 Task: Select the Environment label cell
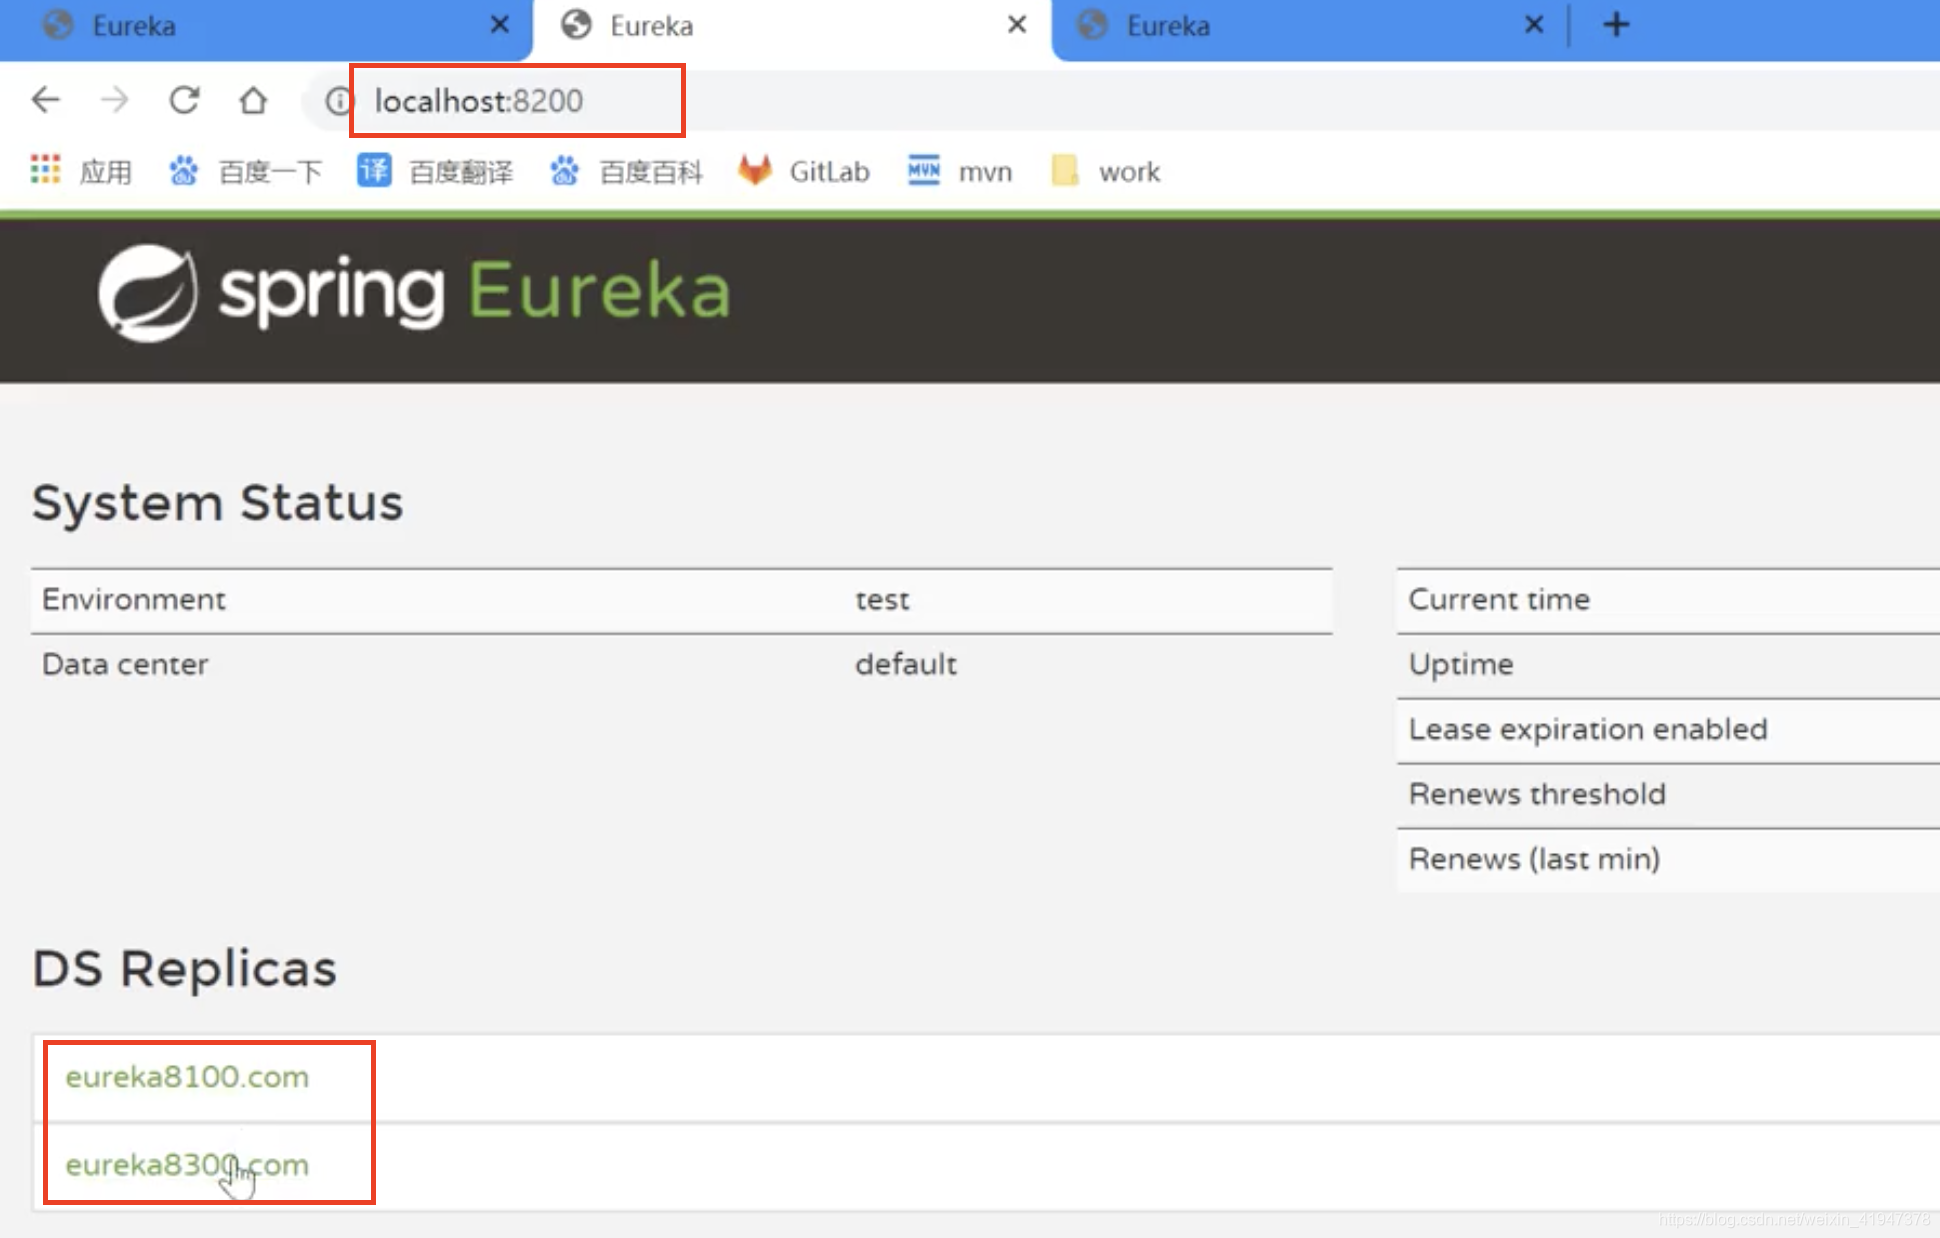134,599
